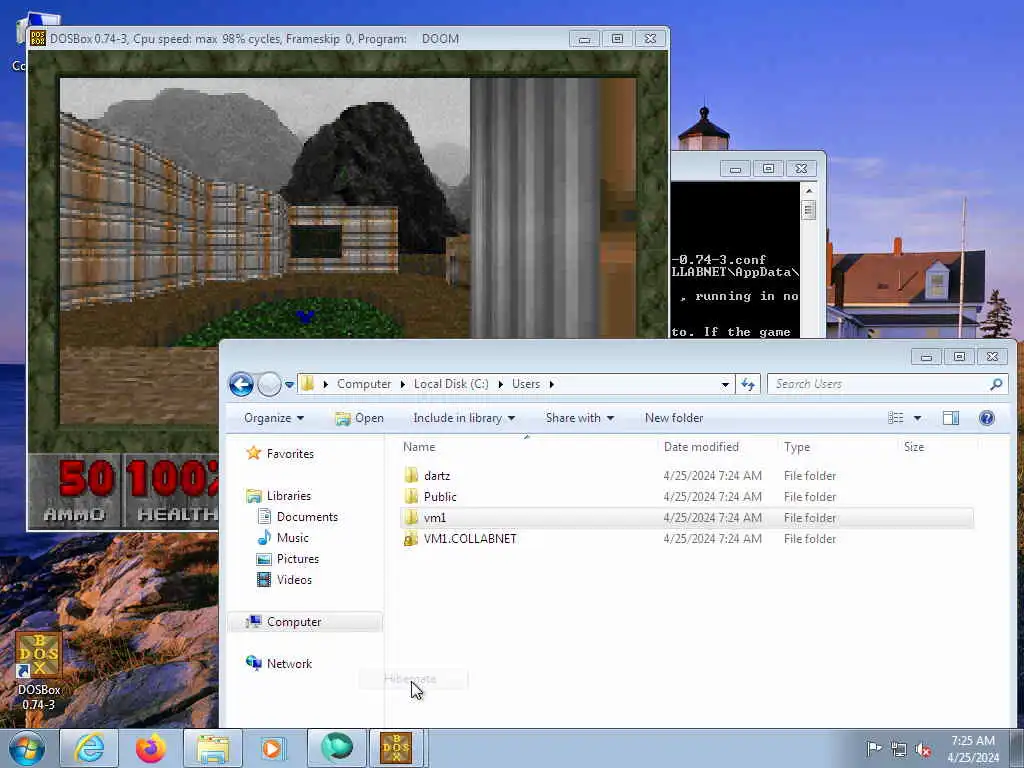Expand the arrow after Users breadcrumb
Image resolution: width=1024 pixels, height=768 pixels.
pos(552,384)
